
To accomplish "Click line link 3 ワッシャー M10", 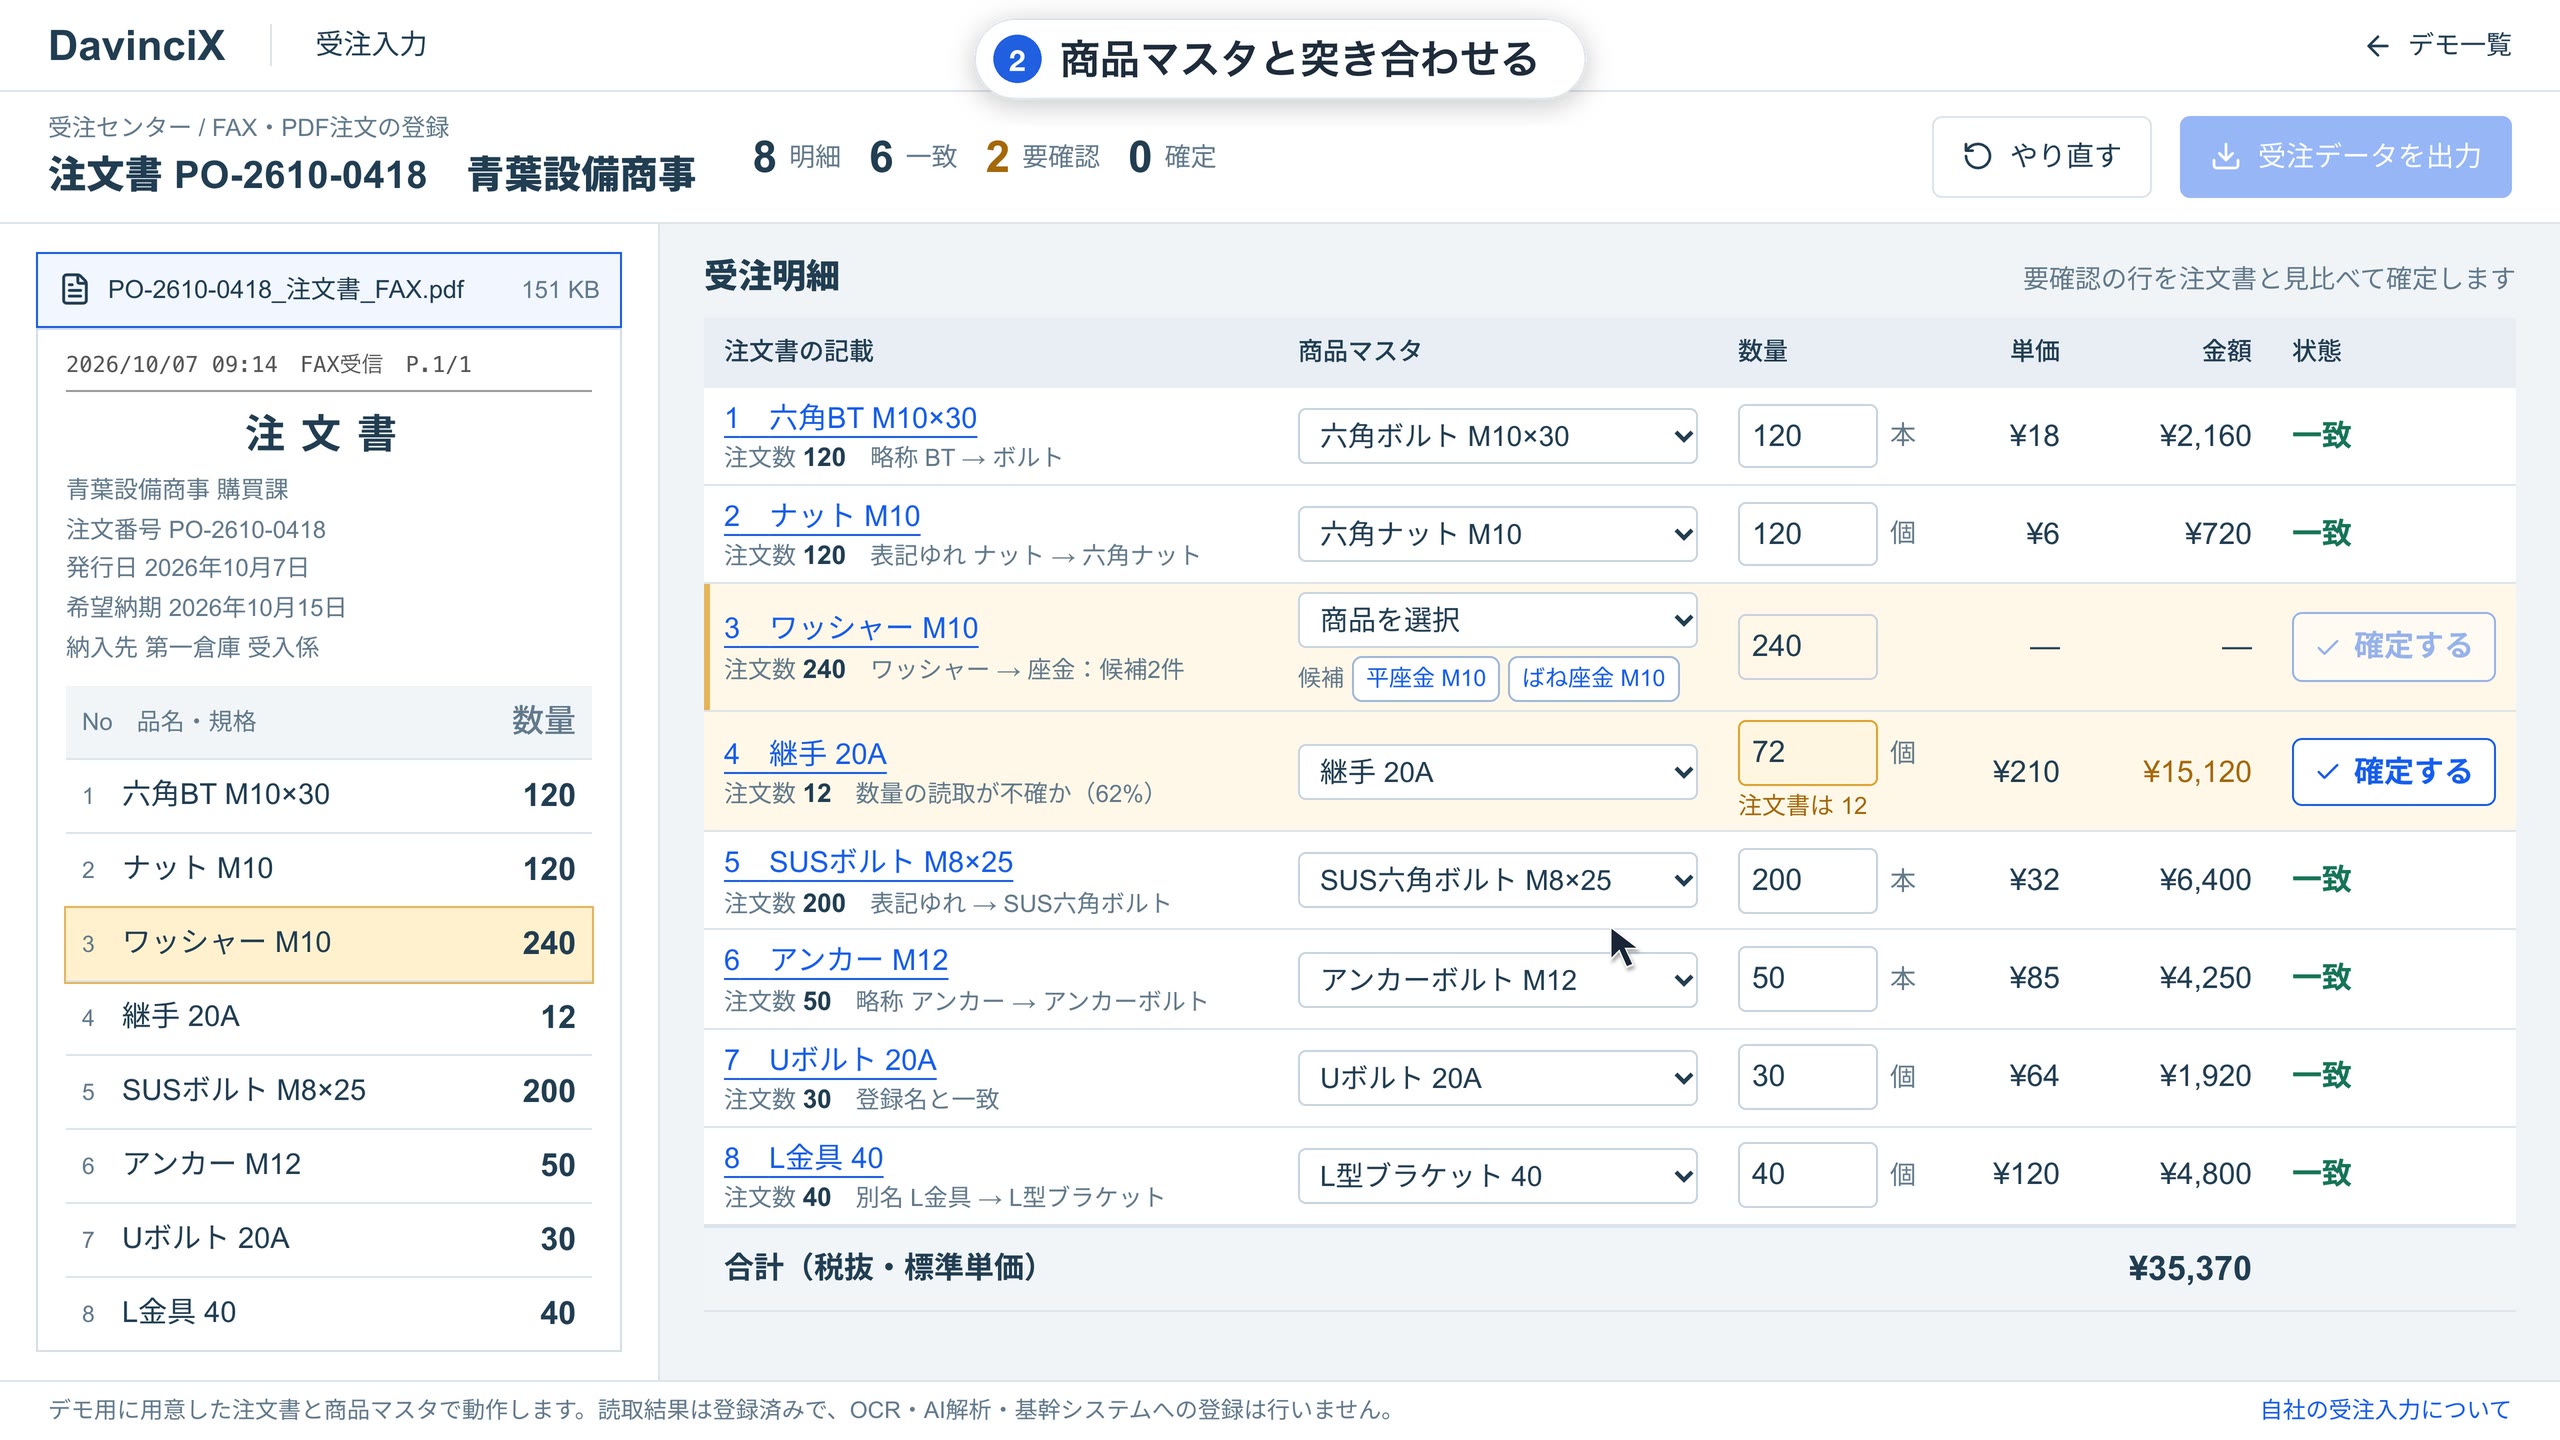I will (x=851, y=628).
